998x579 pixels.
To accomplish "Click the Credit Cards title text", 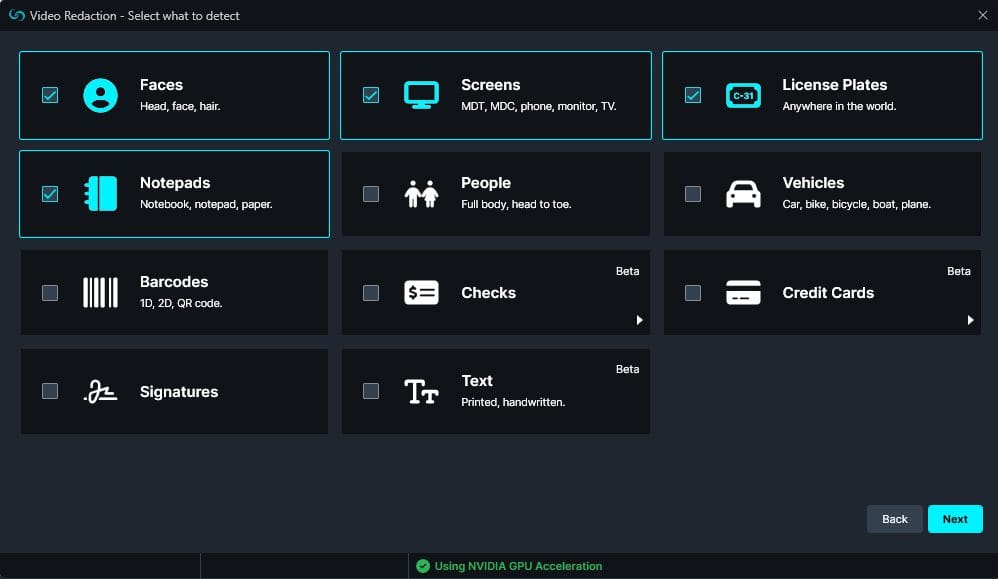I will [828, 293].
